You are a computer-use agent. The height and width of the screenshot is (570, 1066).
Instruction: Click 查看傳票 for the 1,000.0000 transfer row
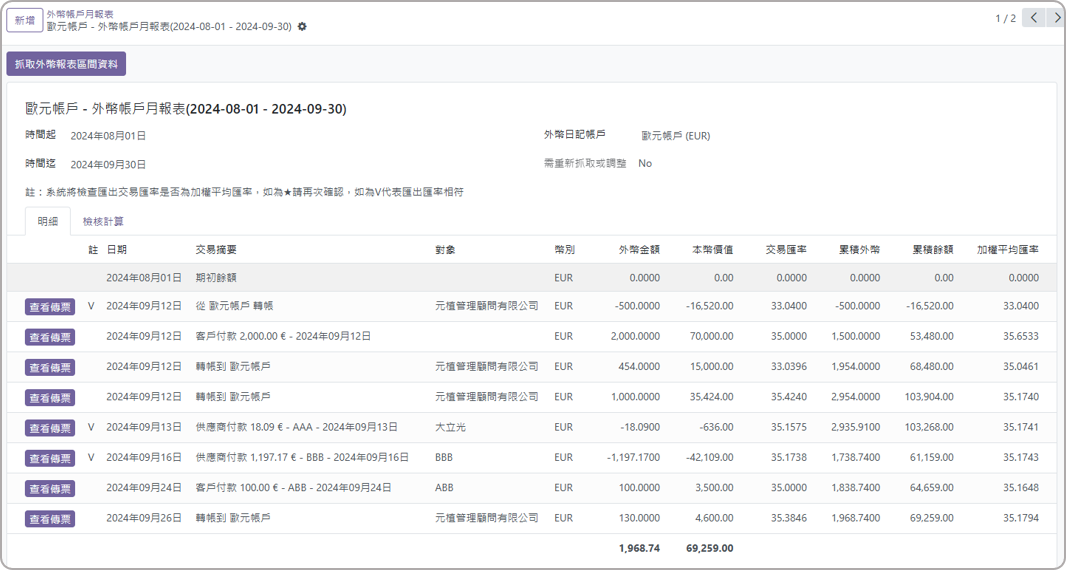[x=50, y=398]
